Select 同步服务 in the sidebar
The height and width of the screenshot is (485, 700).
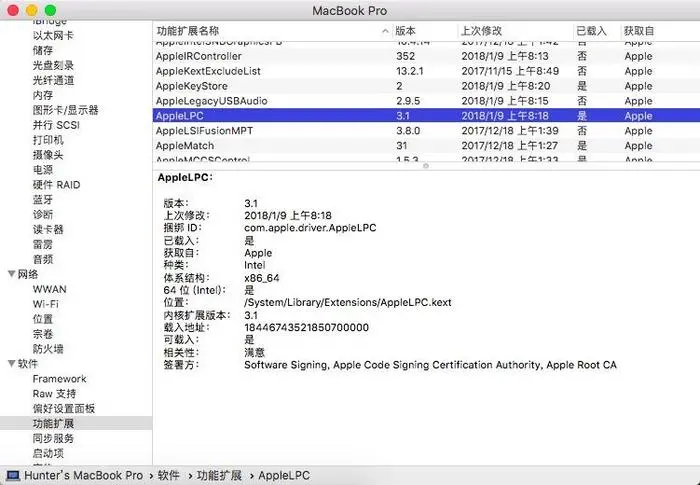pyautogui.click(x=53, y=438)
